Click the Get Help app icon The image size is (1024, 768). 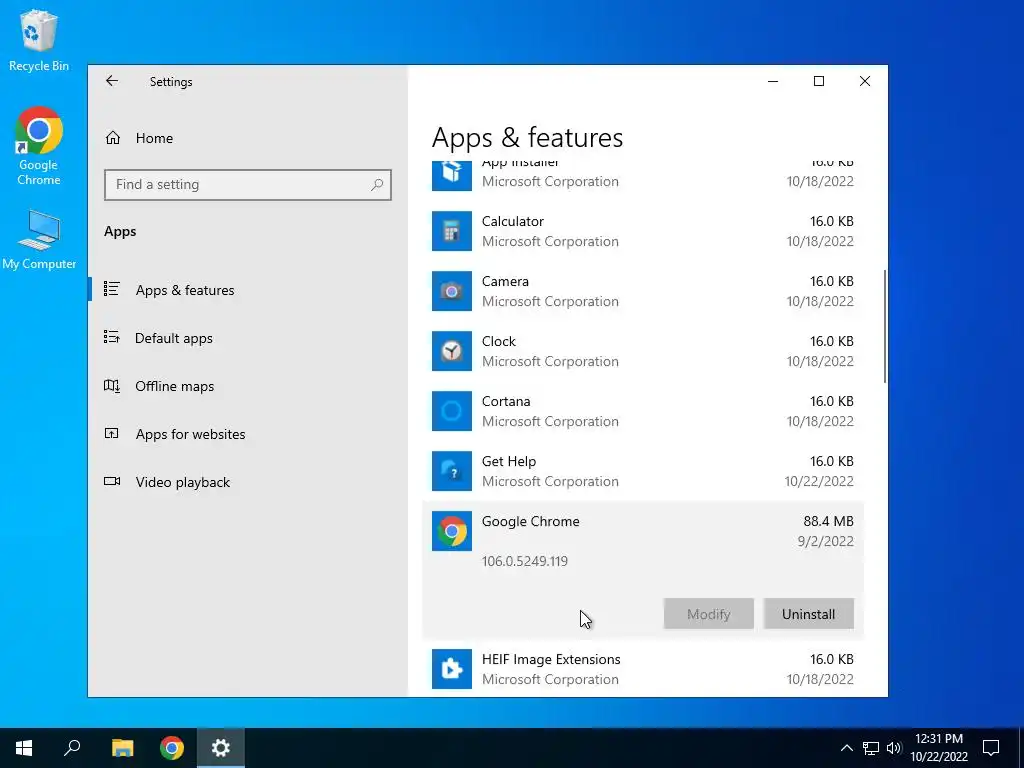tap(451, 472)
